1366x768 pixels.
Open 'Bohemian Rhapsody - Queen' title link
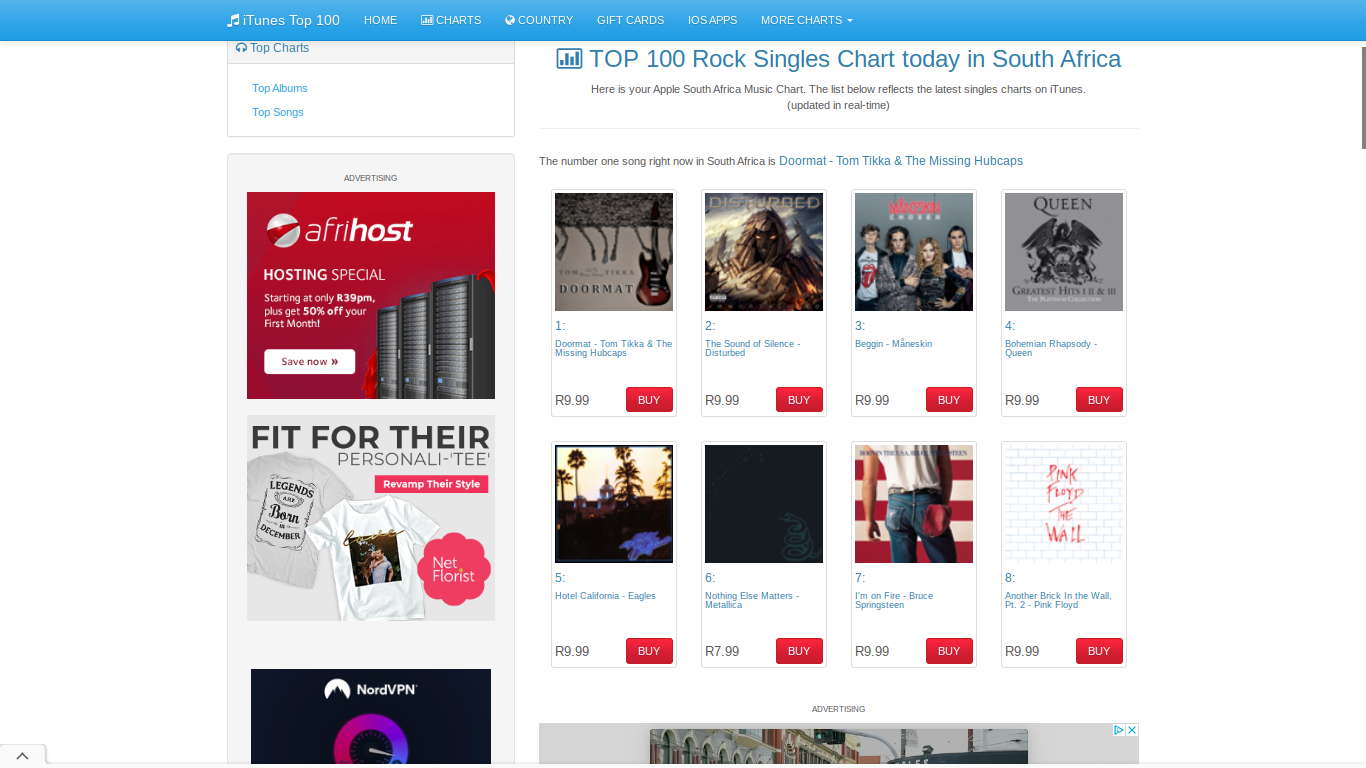pos(1051,348)
